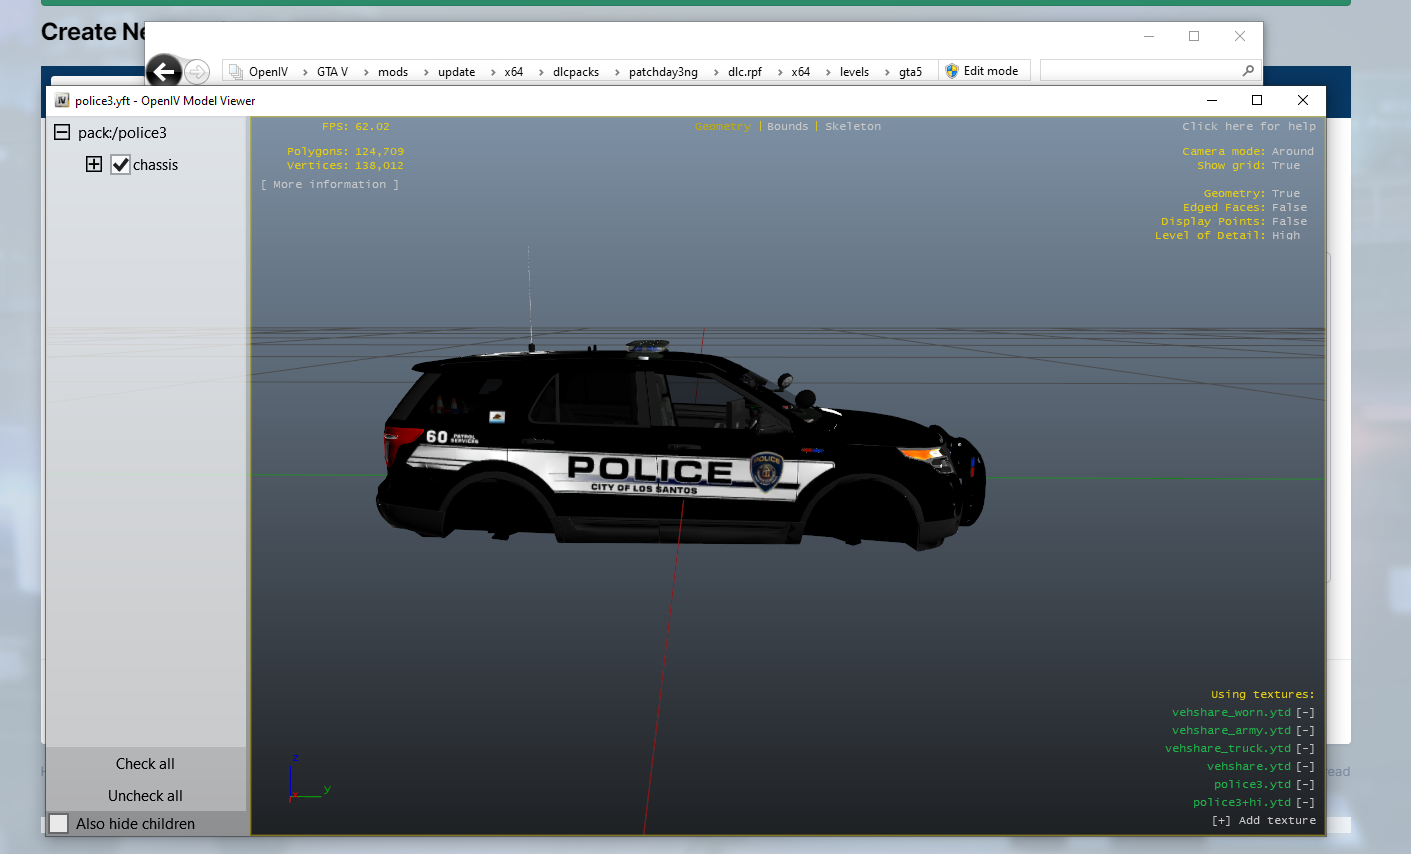Expand the chassis tree node
The width and height of the screenshot is (1411, 854).
pyautogui.click(x=94, y=165)
